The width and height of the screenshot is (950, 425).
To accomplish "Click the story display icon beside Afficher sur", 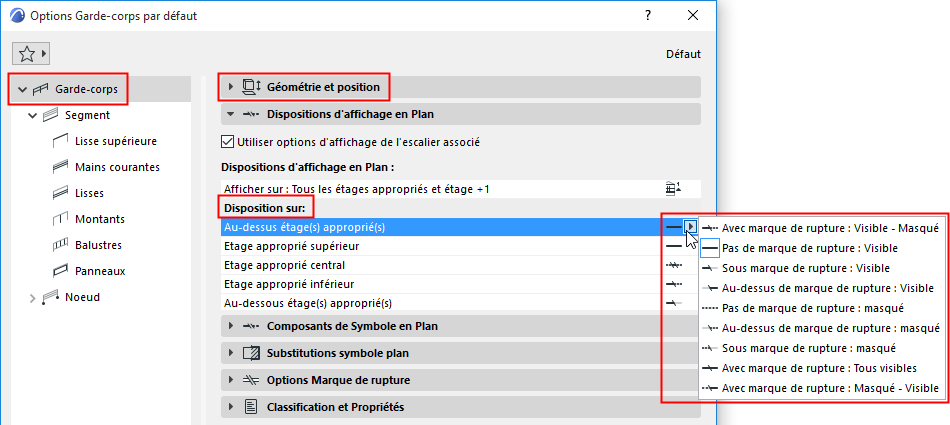I will [x=673, y=188].
